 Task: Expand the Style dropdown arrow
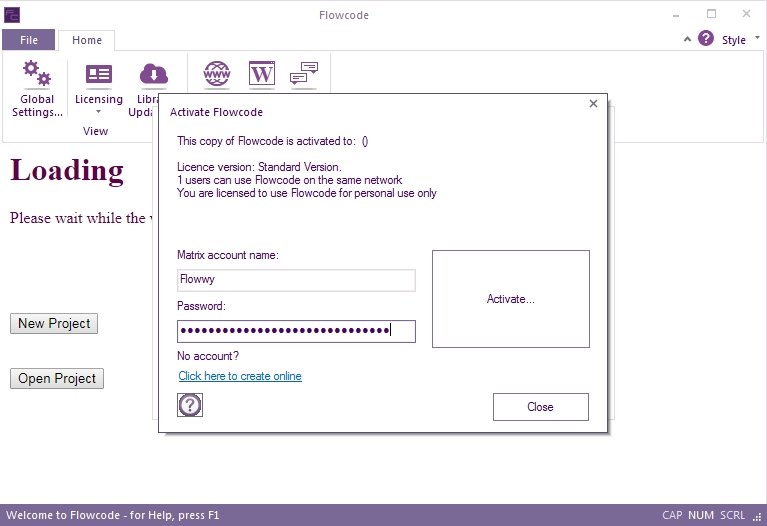[757, 37]
